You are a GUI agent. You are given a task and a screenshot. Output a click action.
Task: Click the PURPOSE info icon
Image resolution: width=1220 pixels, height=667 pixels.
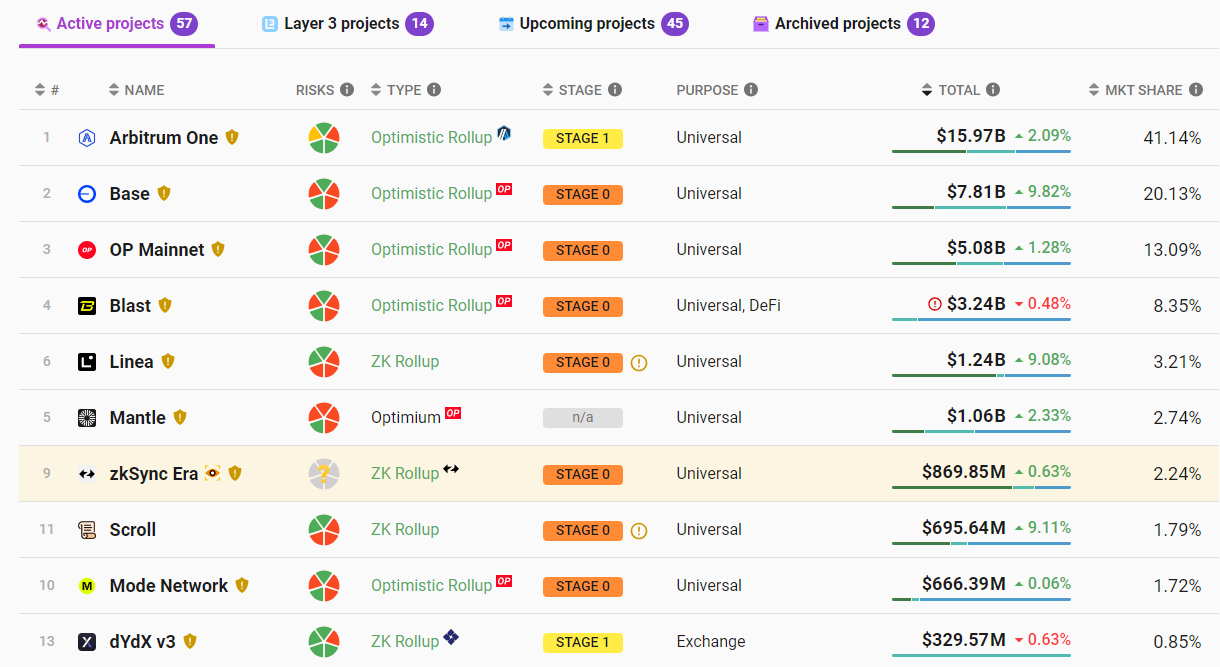click(x=750, y=90)
